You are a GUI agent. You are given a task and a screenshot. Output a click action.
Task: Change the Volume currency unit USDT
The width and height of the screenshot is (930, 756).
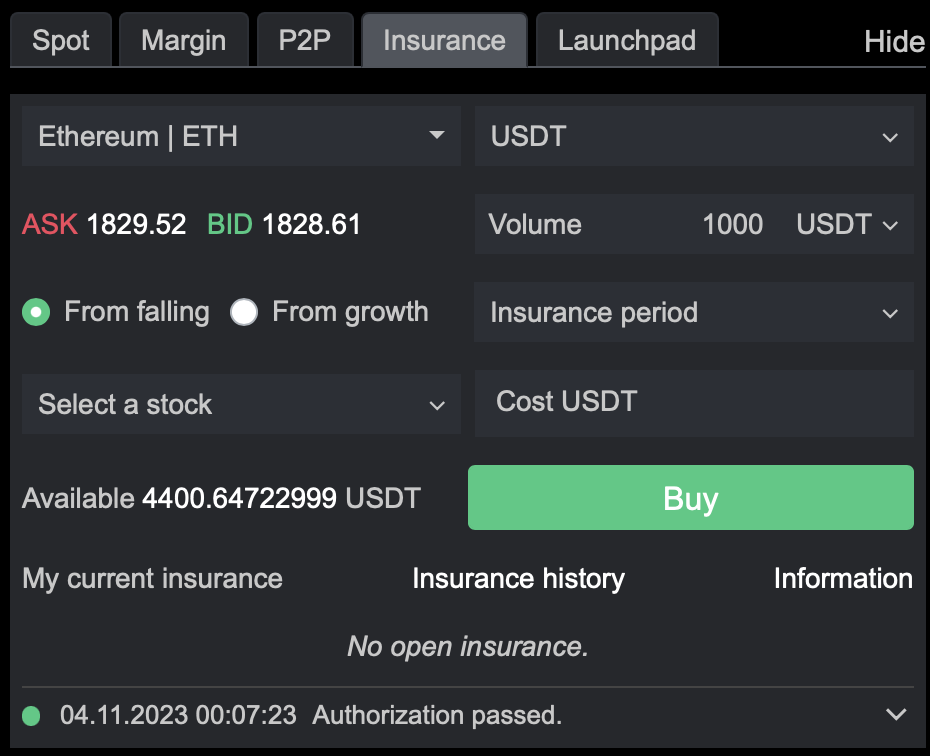848,224
